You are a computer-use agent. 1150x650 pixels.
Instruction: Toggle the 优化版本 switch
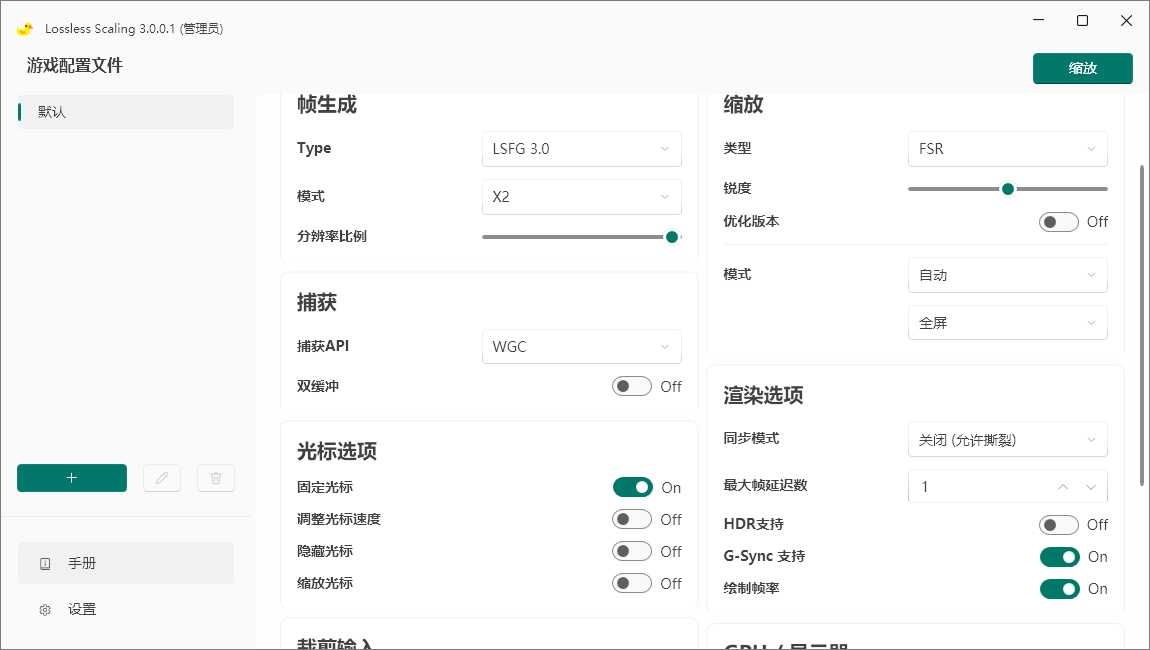tap(1058, 222)
